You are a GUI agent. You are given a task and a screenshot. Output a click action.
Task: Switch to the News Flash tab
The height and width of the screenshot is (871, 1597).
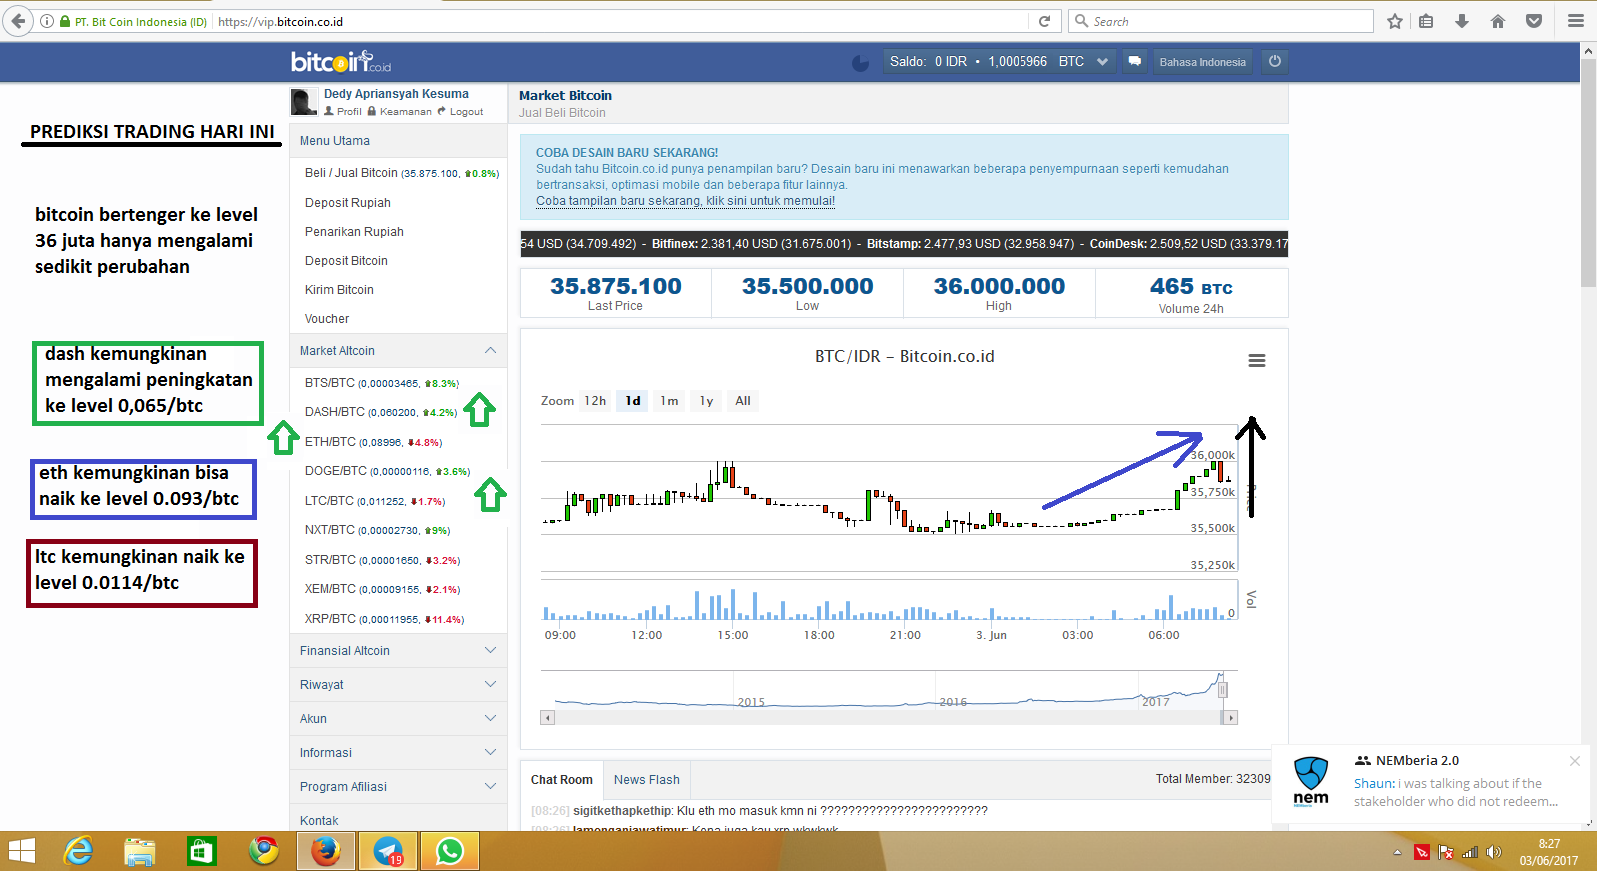[647, 780]
